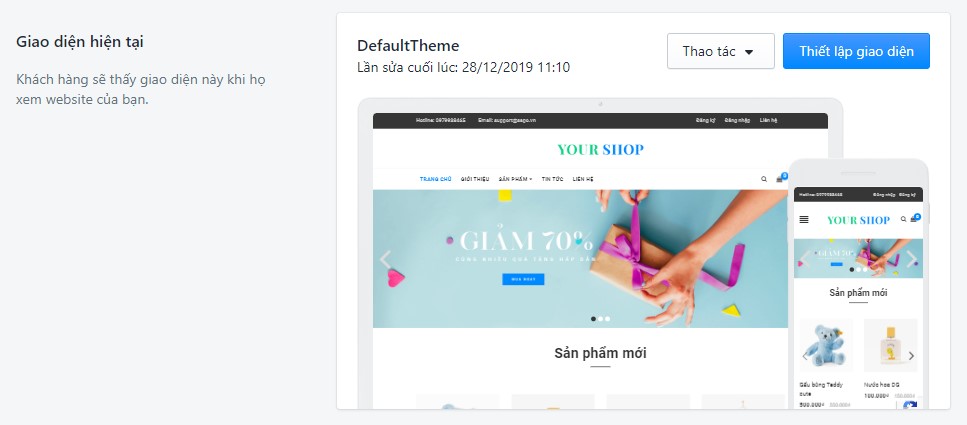Click the MUA NGAY button on banner
Image resolution: width=967 pixels, height=425 pixels.
point(523,279)
